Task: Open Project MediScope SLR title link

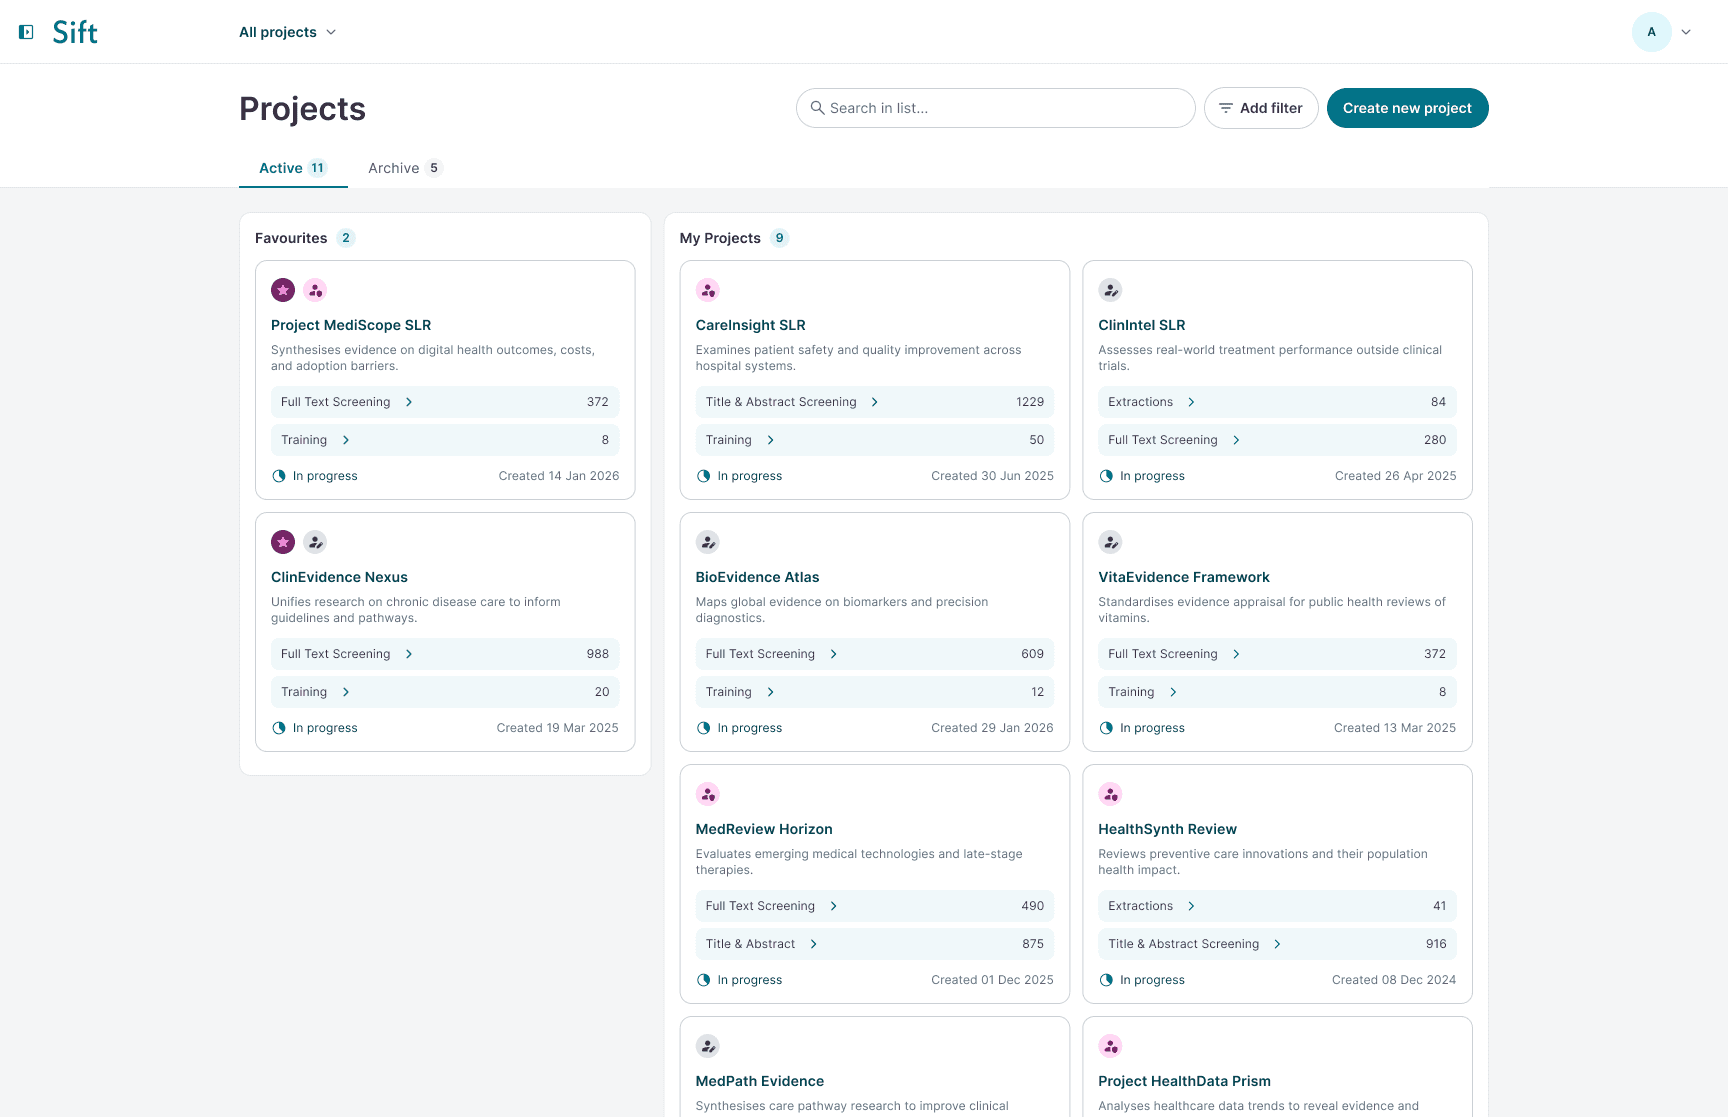Action: [351, 325]
